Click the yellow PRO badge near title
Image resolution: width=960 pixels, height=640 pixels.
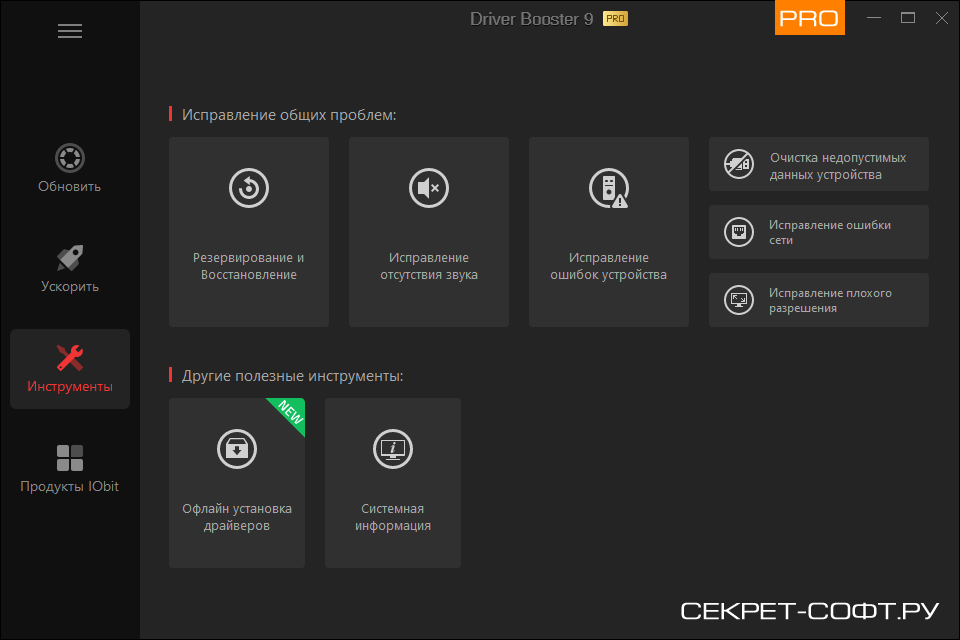tap(615, 19)
